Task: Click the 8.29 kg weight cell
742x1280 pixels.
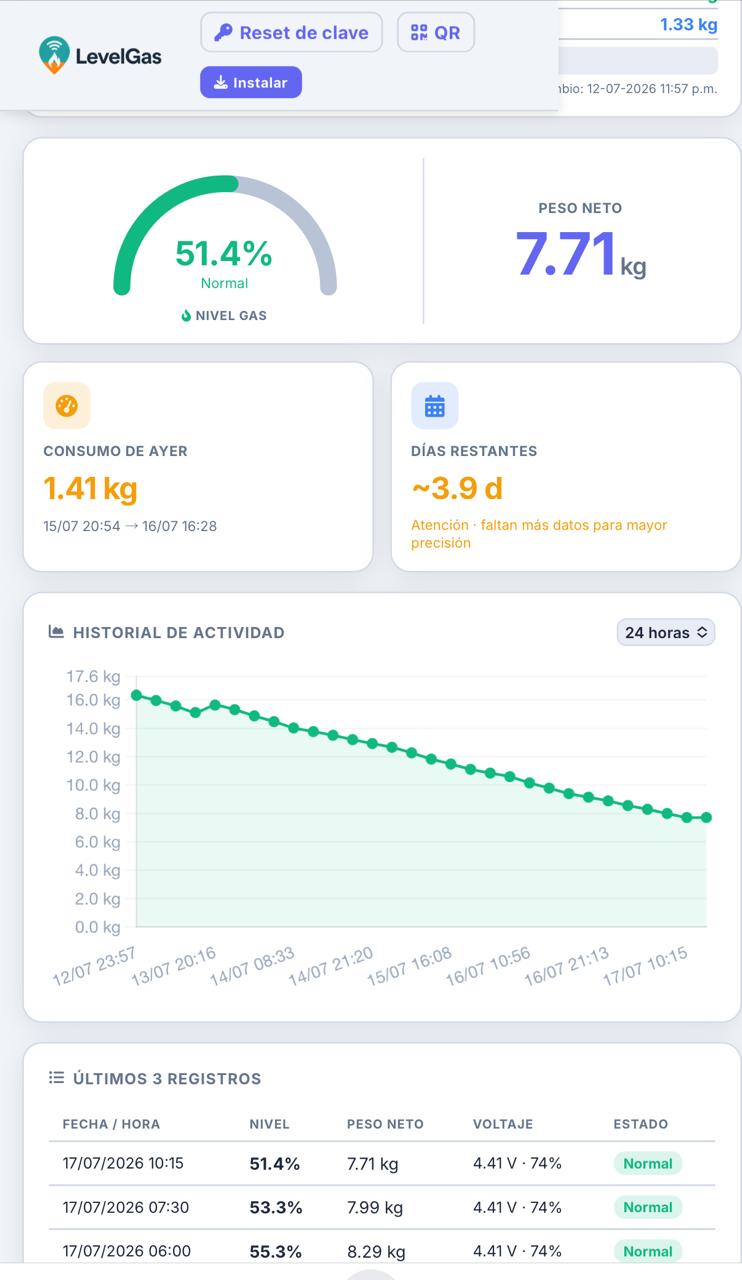Action: (x=376, y=1252)
